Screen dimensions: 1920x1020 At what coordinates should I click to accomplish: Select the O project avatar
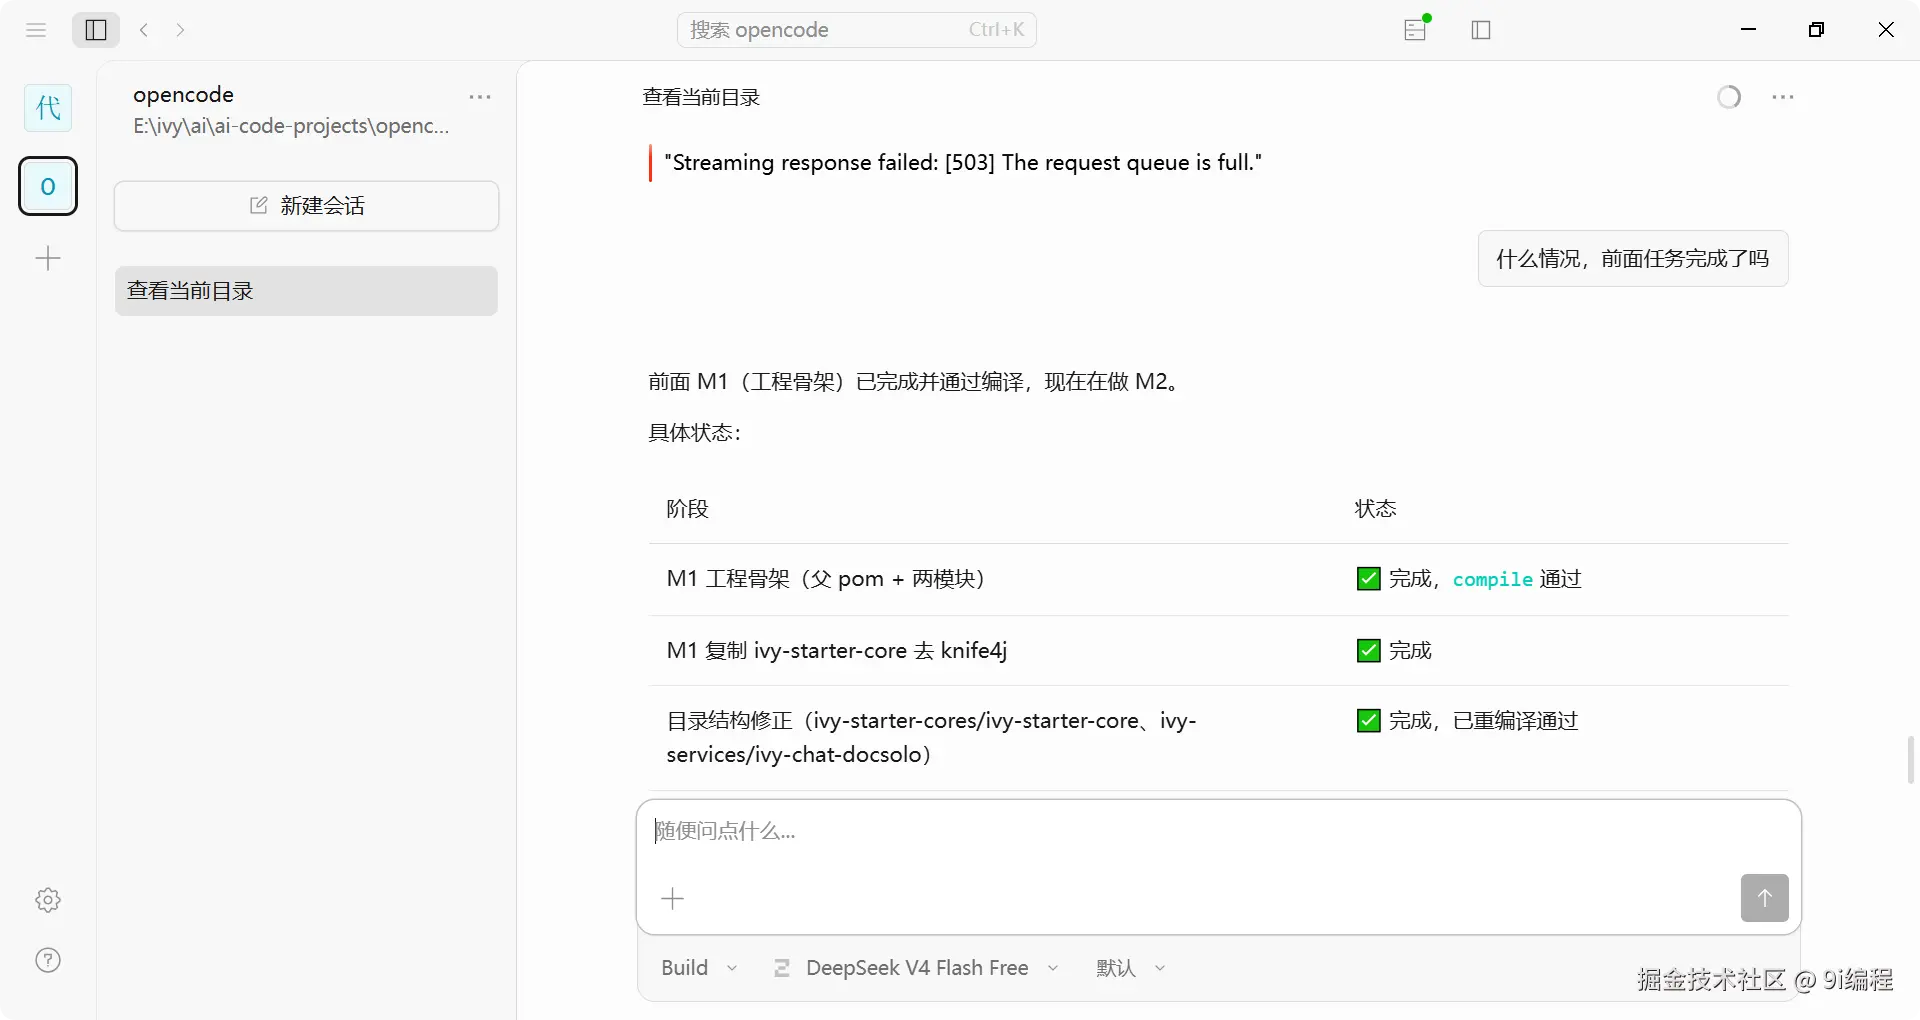click(48, 186)
